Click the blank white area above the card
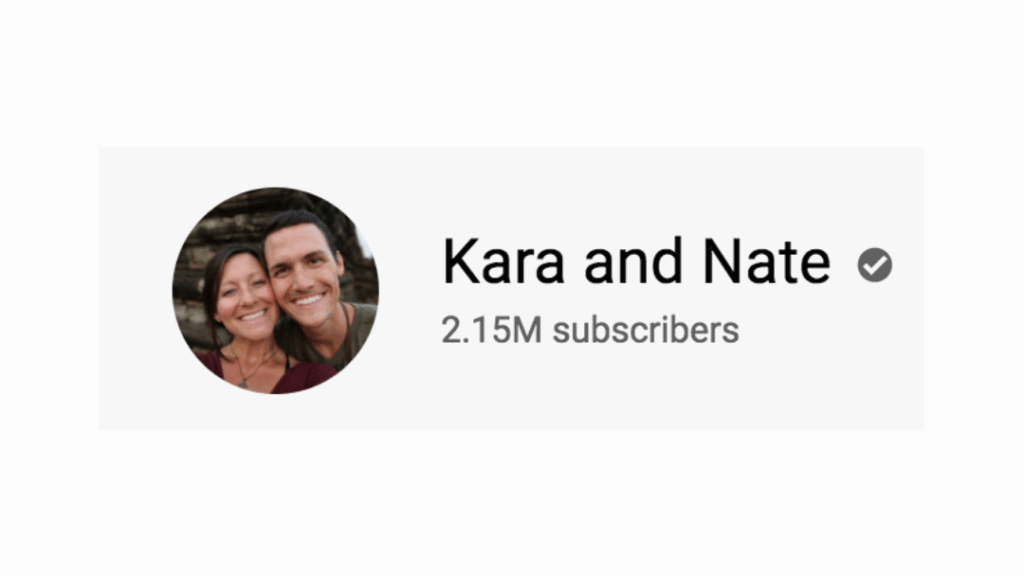 coord(512,72)
